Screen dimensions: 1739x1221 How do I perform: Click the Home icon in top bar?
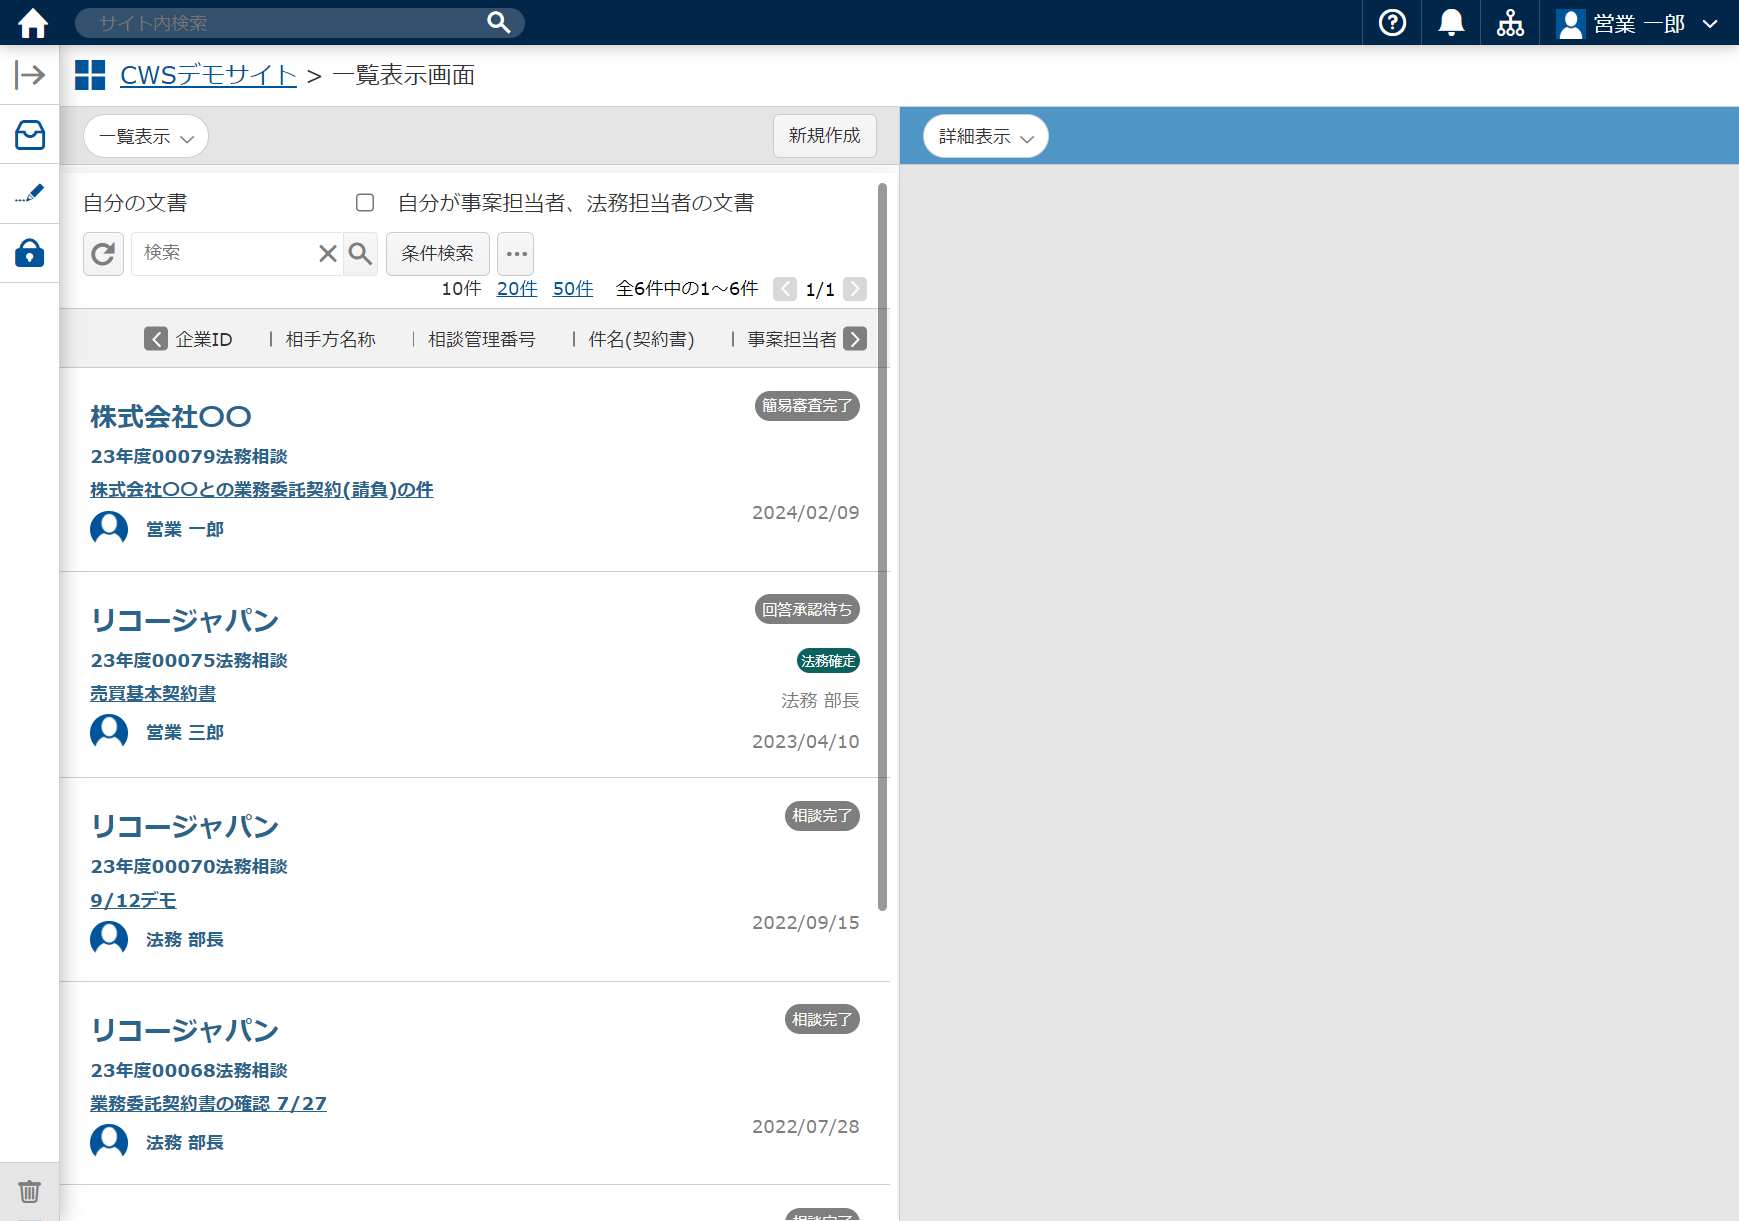[x=33, y=23]
